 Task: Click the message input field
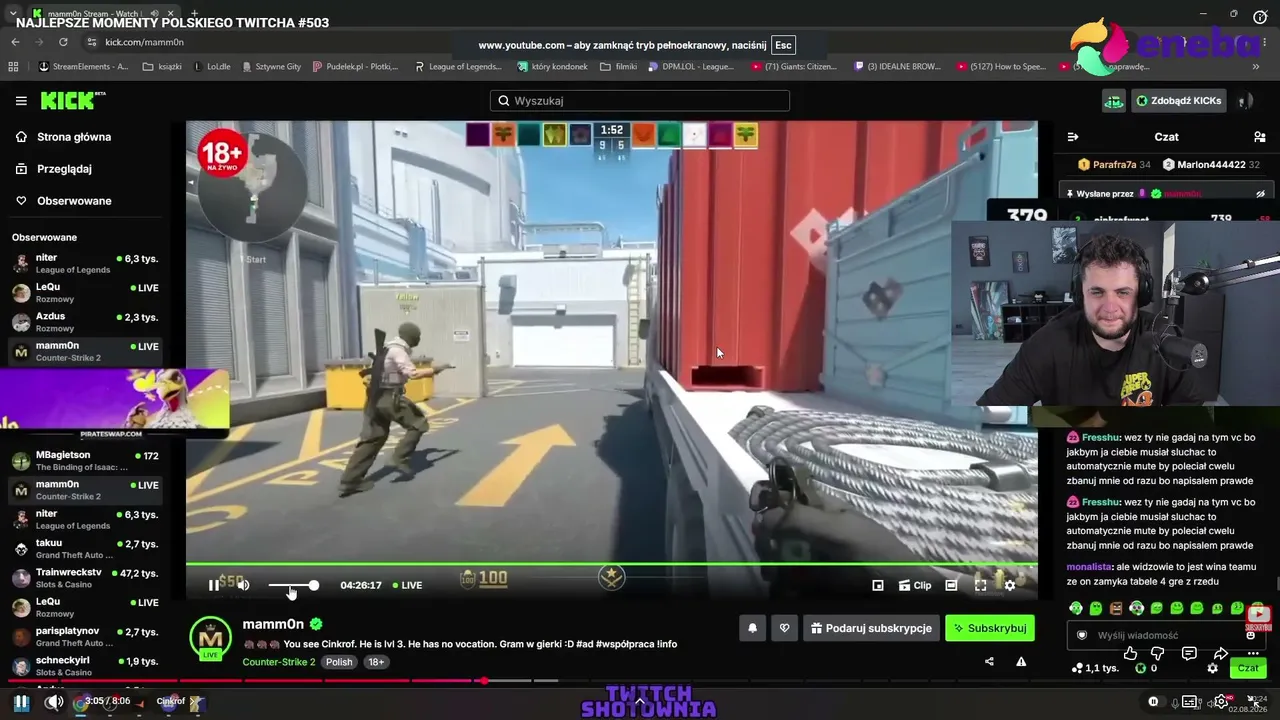pos(1165,635)
